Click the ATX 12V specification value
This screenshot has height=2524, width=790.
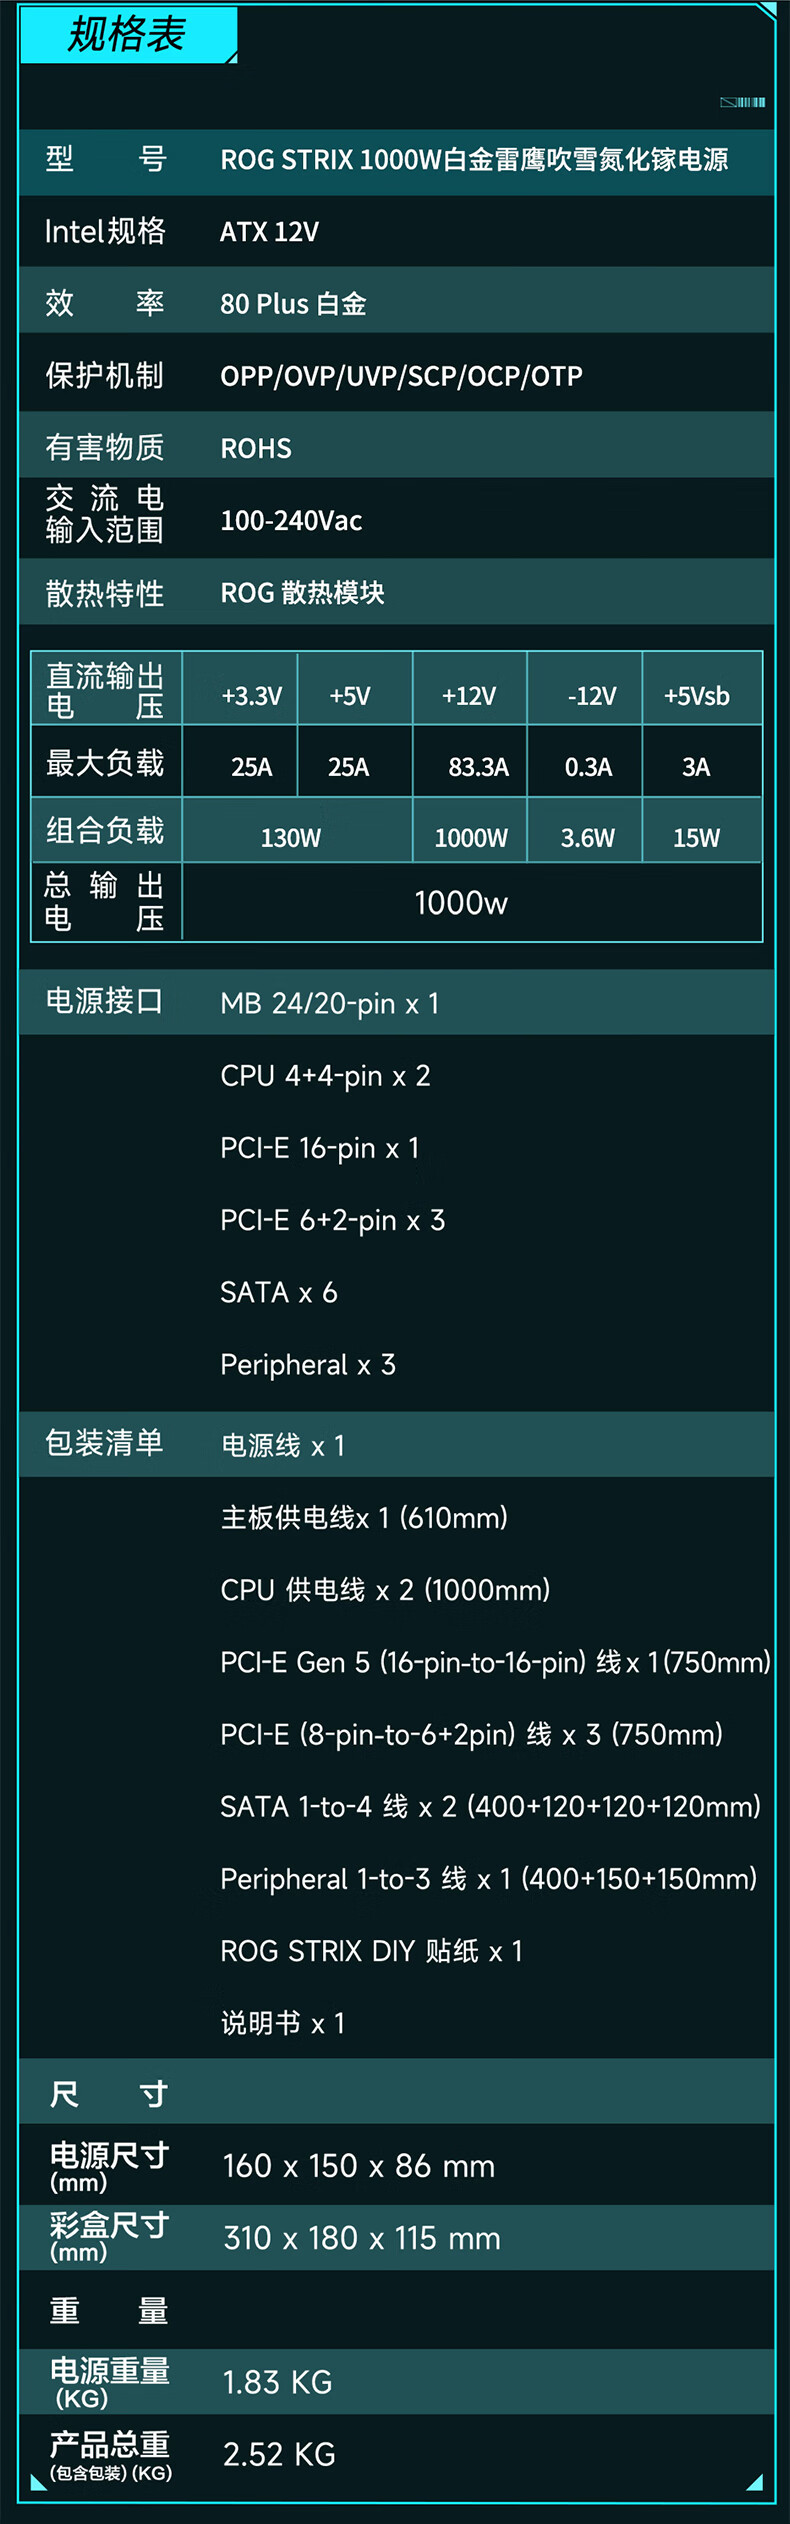pyautogui.click(x=269, y=232)
